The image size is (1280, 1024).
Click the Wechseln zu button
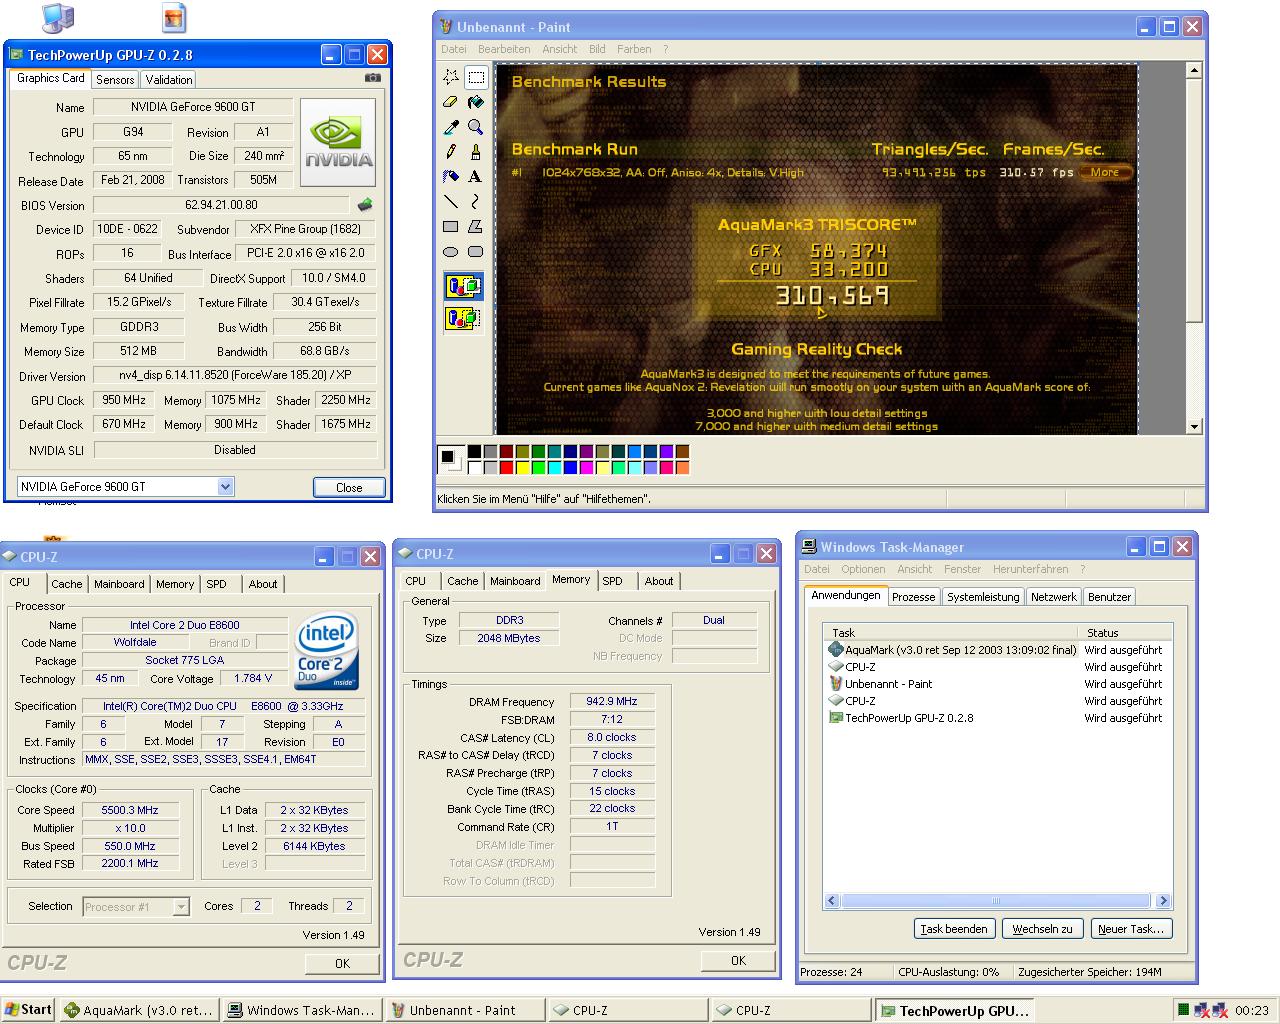1042,929
